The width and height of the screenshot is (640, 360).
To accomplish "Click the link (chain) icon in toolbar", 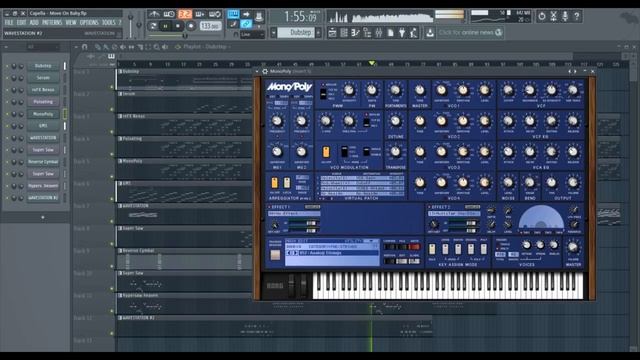I will (x=246, y=24).
